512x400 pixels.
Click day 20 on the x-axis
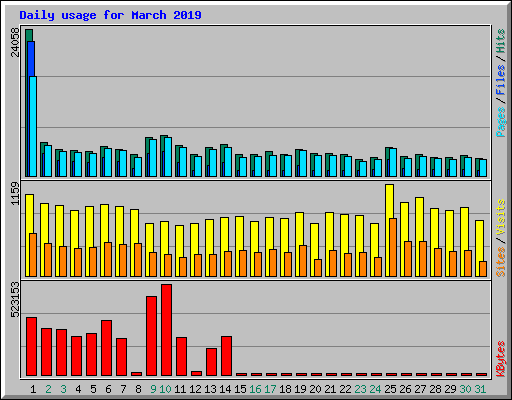315,389
